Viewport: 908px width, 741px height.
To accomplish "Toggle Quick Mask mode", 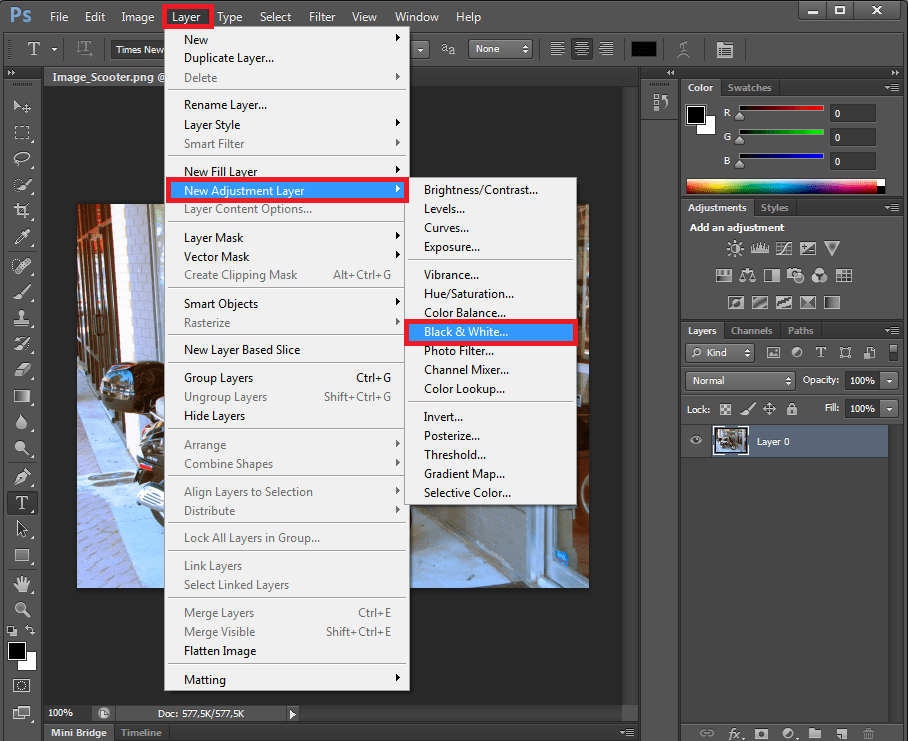I will point(21,686).
